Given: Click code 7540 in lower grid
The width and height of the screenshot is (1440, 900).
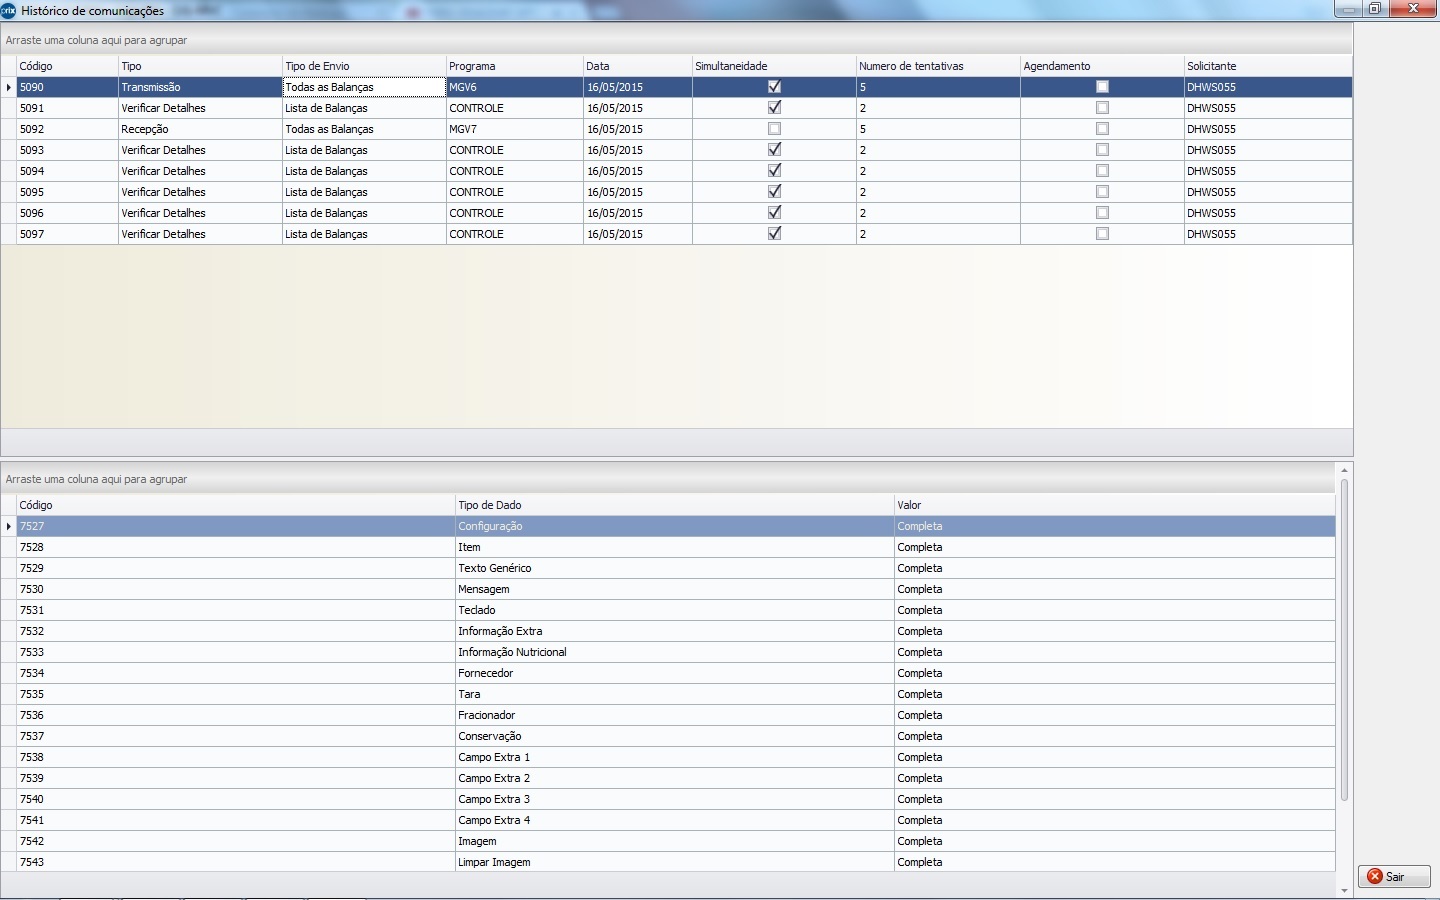Looking at the screenshot, I should tap(236, 799).
